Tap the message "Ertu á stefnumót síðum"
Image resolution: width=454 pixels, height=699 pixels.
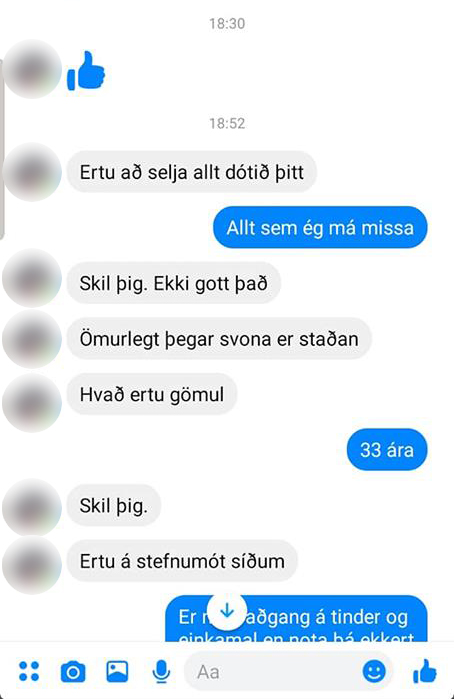(x=182, y=561)
